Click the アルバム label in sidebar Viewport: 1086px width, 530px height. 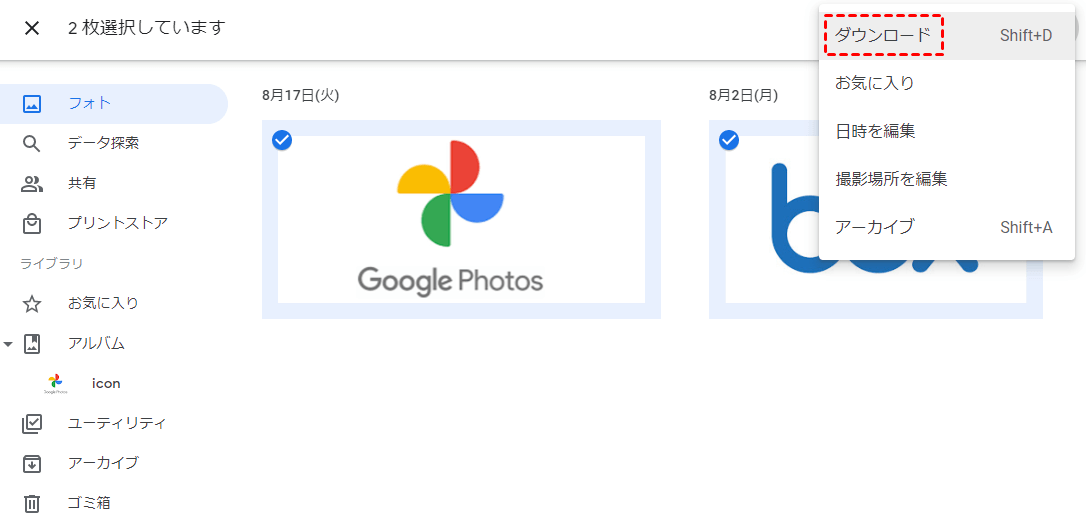pyautogui.click(x=96, y=344)
